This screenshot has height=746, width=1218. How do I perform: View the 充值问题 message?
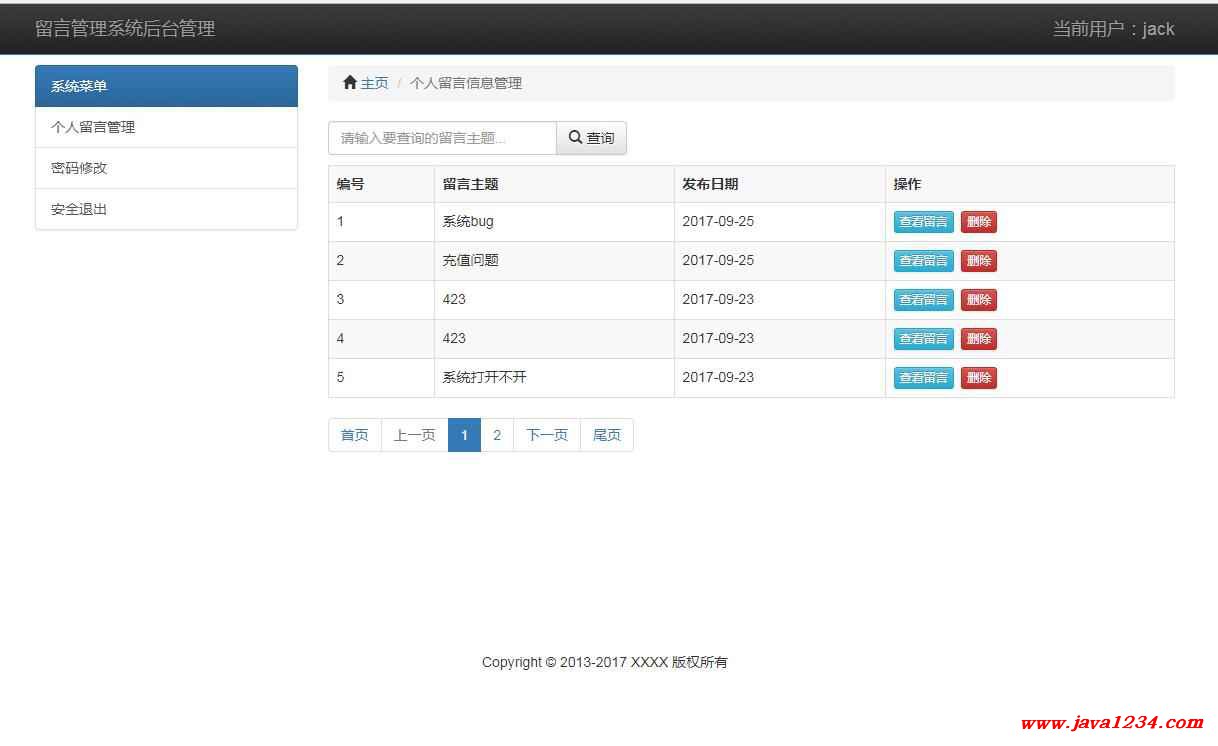tap(923, 261)
